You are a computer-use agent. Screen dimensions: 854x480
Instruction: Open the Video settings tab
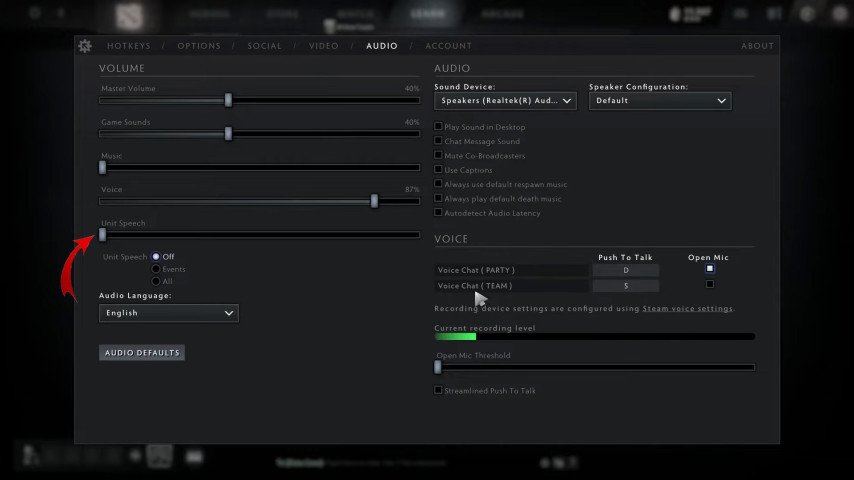[x=324, y=46]
